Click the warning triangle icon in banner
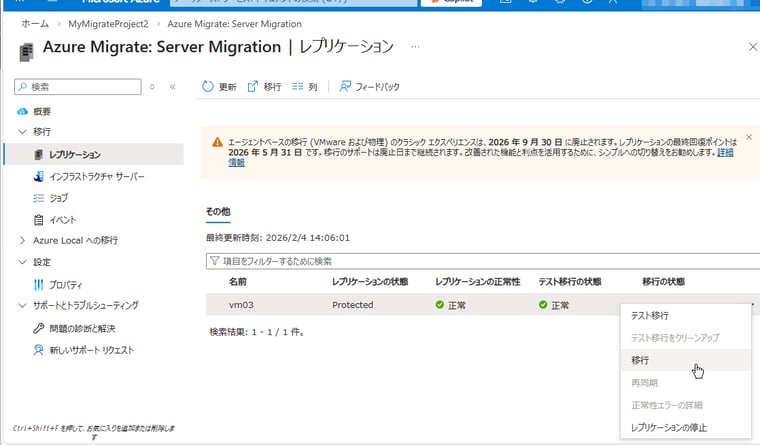760x445 pixels. (x=217, y=142)
